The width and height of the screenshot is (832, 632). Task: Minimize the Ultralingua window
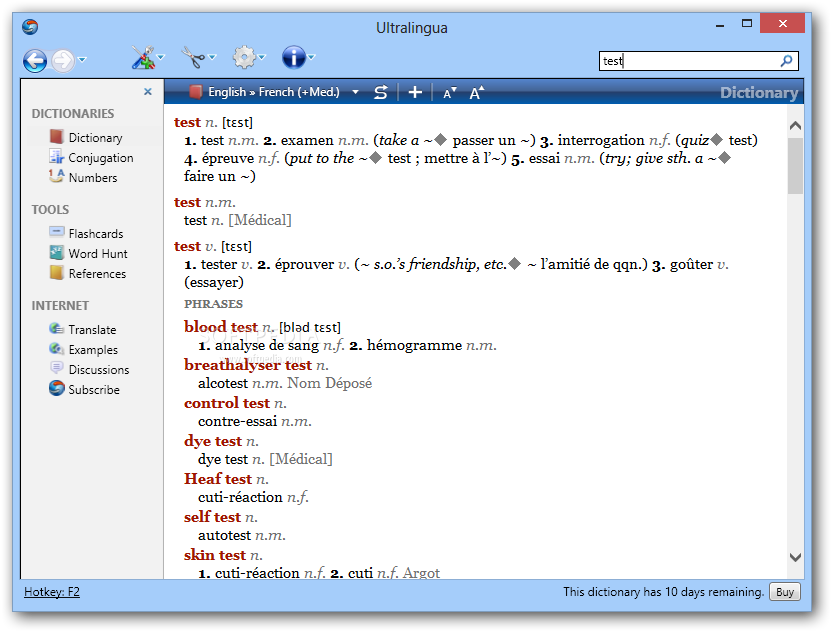(x=720, y=25)
